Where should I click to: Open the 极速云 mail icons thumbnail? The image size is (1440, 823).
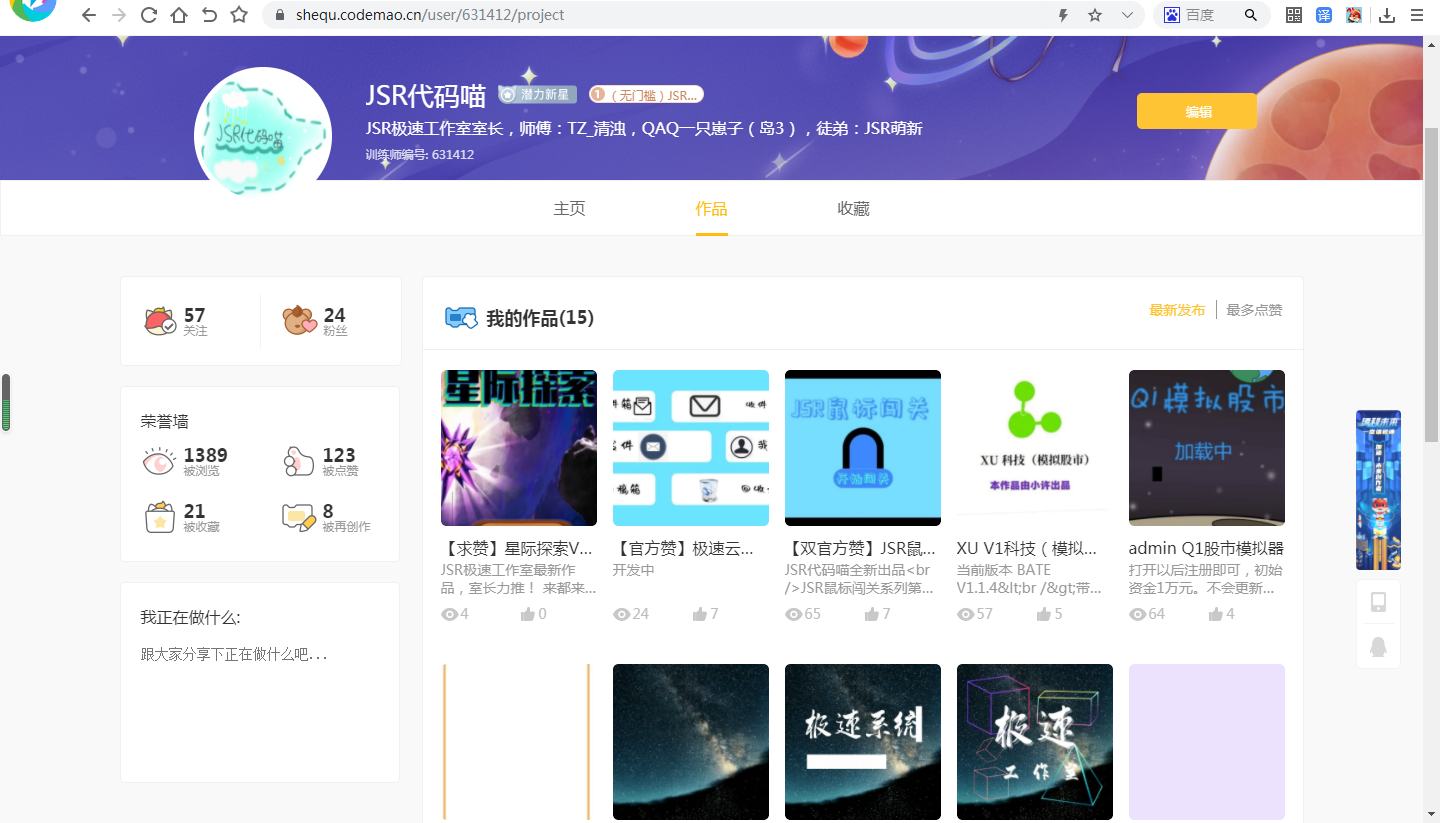(x=691, y=448)
